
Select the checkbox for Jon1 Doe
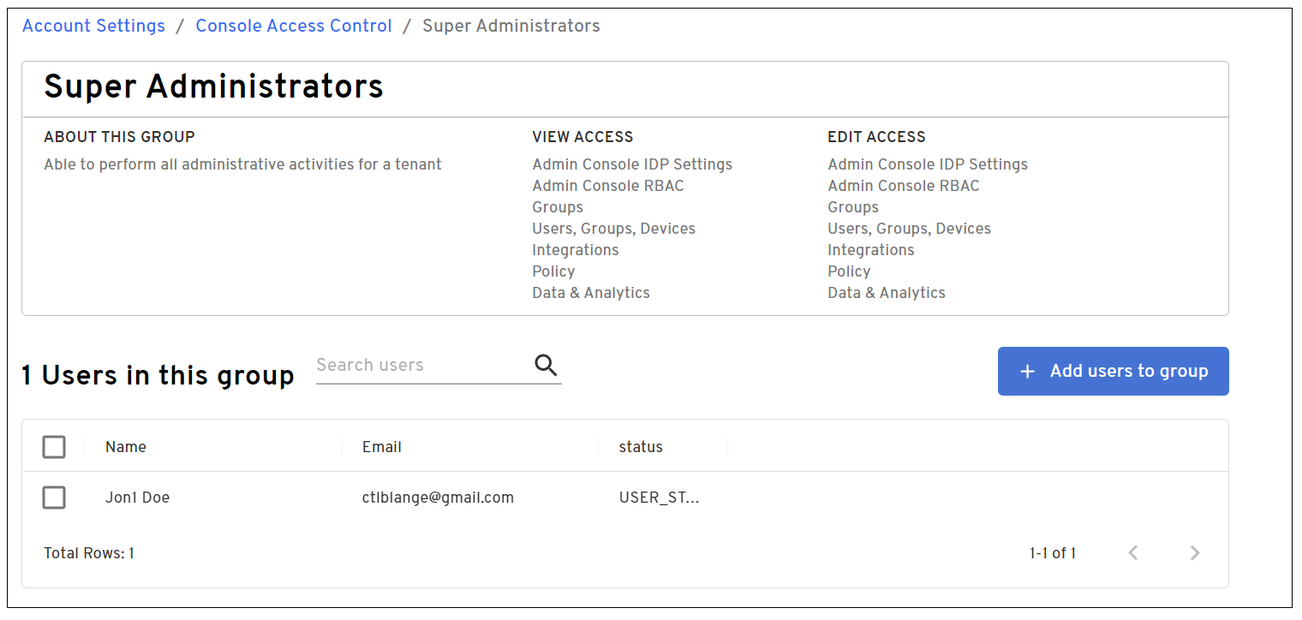click(x=54, y=497)
